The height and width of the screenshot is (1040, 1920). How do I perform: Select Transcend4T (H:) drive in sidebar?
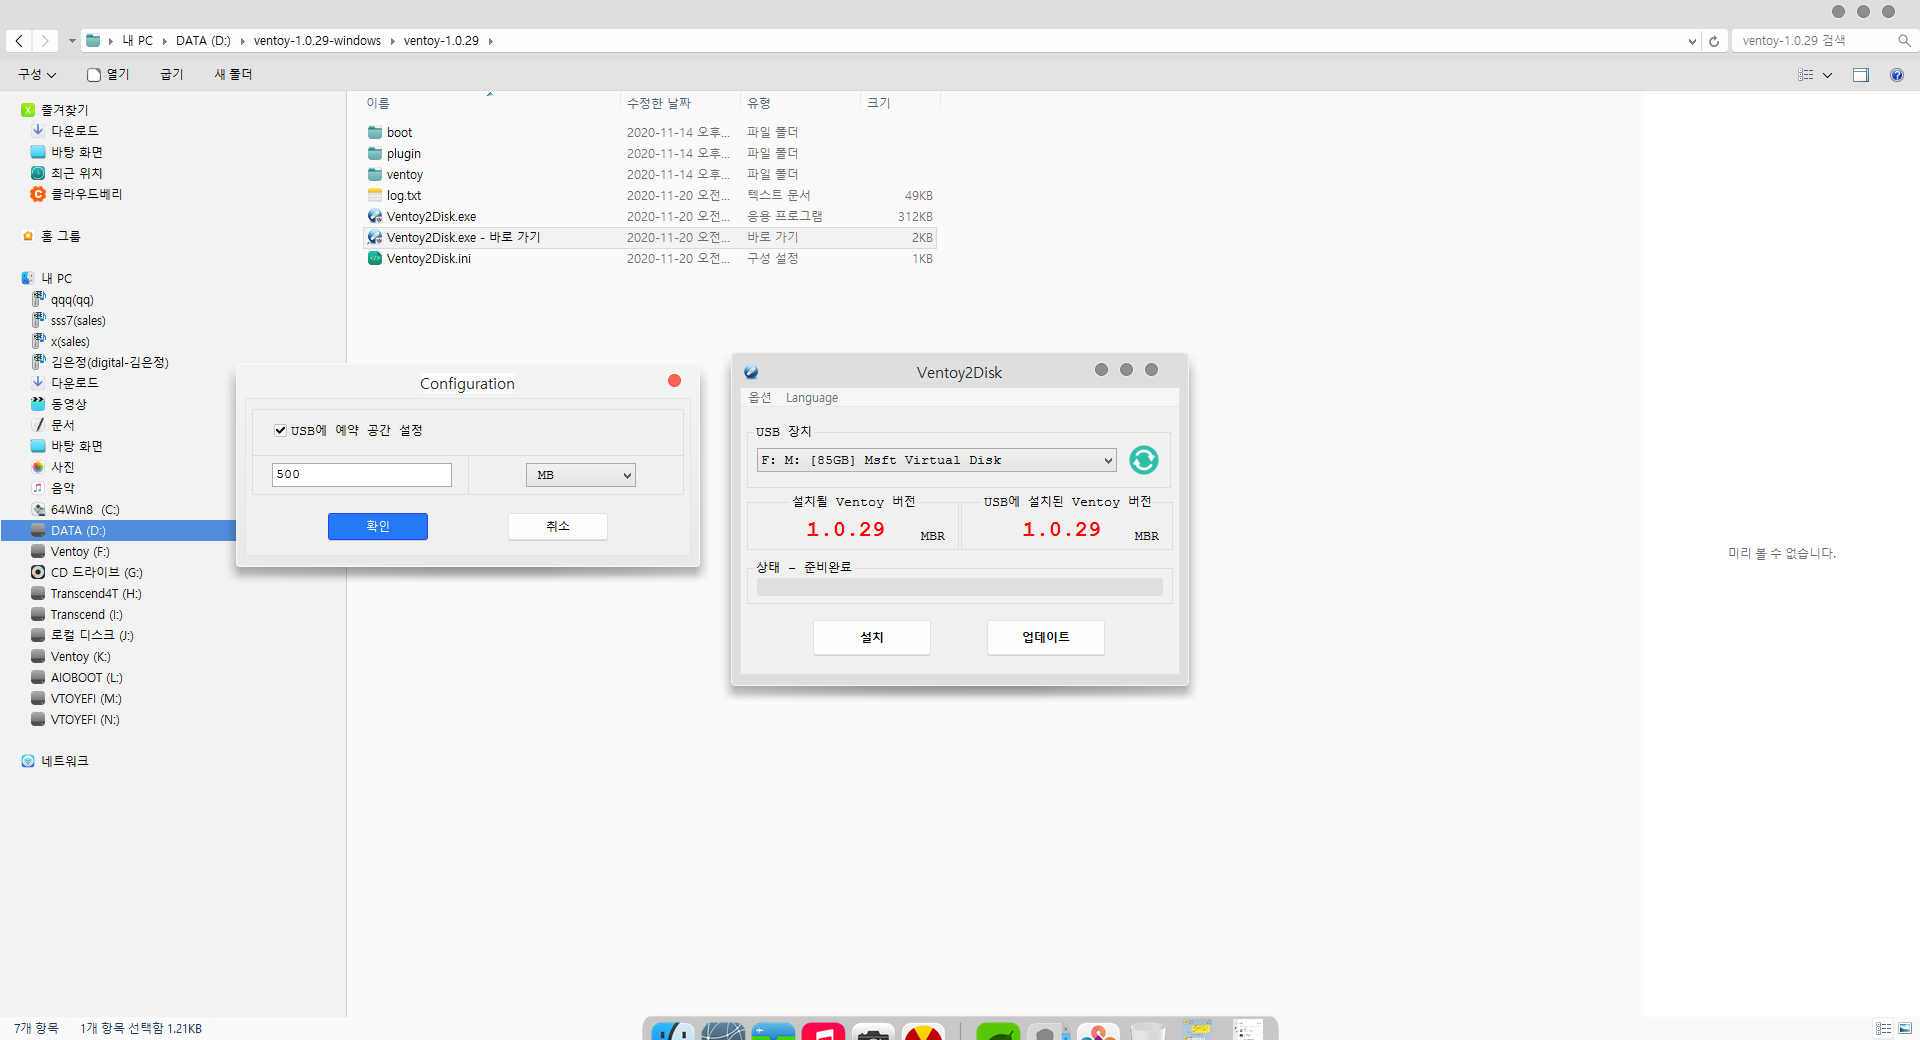96,593
